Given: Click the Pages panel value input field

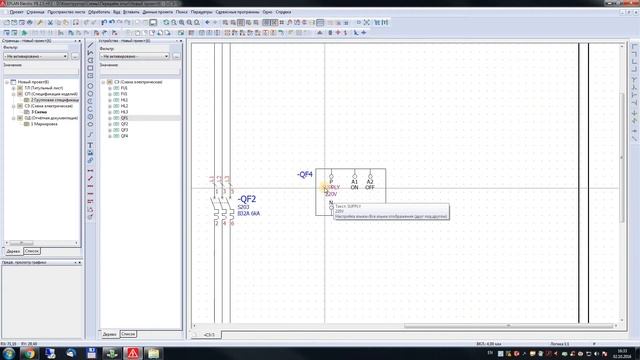Looking at the screenshot, I should (41, 71).
